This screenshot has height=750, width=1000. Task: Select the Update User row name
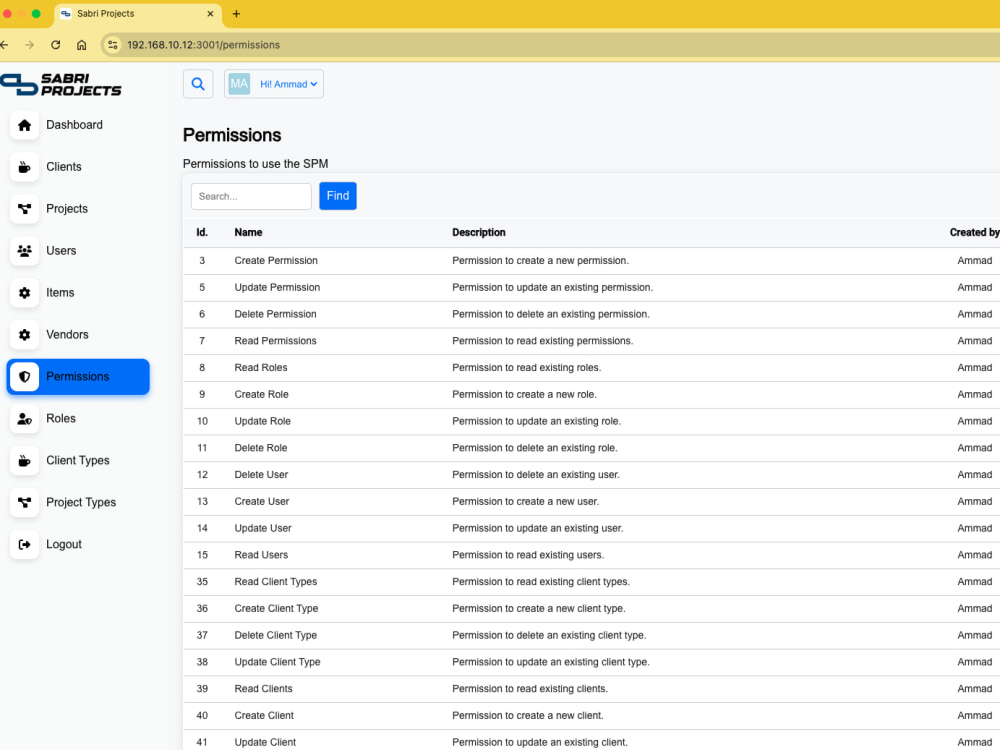[x=263, y=528]
